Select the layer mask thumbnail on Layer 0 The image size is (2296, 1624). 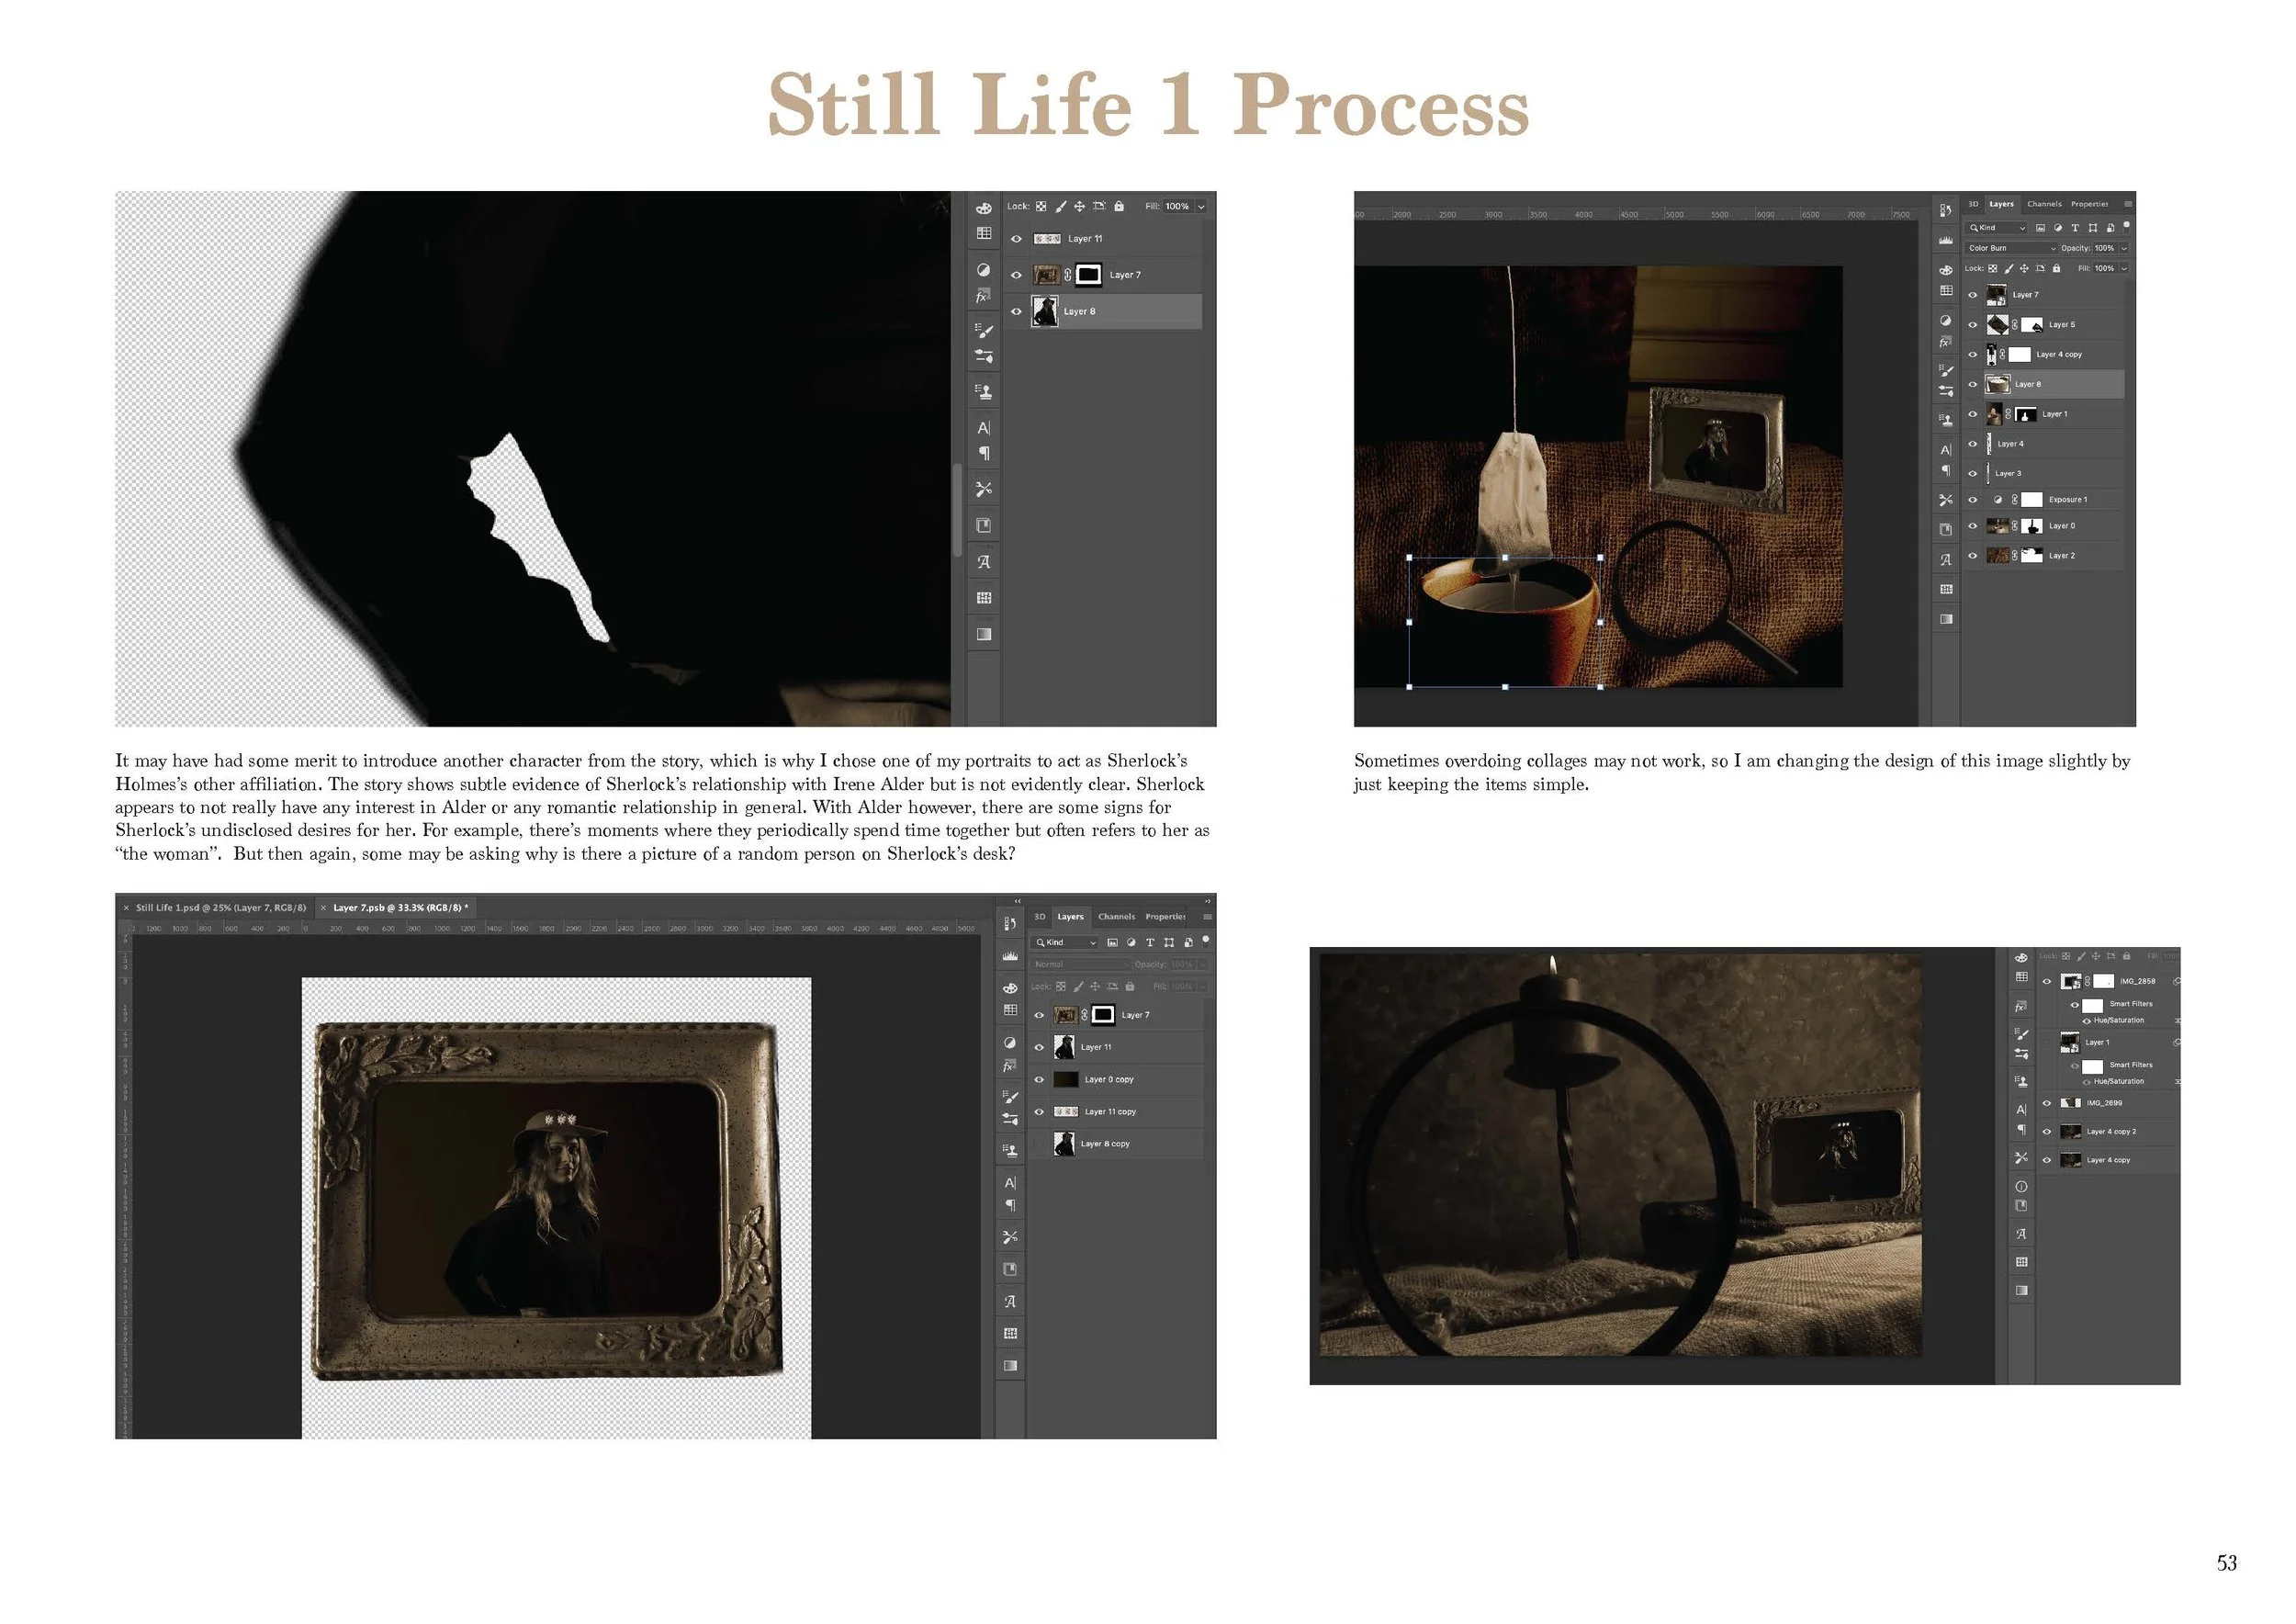coord(2032,526)
